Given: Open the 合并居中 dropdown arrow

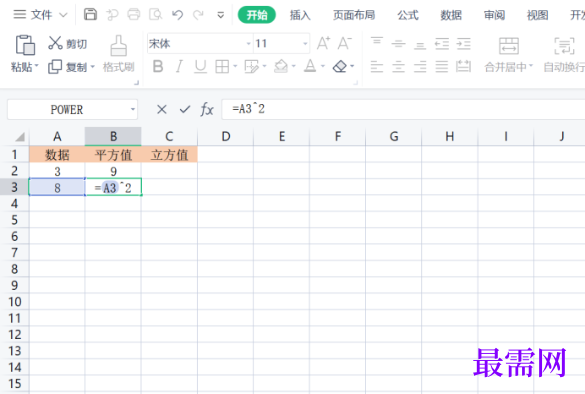Looking at the screenshot, I should pos(531,66).
